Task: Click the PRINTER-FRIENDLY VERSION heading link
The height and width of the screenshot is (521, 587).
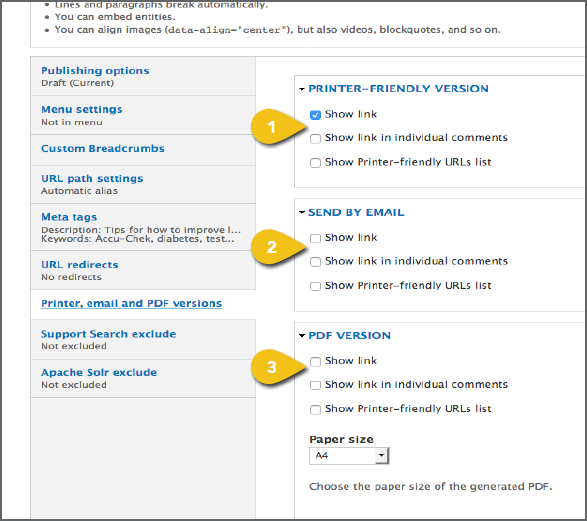Action: (x=398, y=89)
